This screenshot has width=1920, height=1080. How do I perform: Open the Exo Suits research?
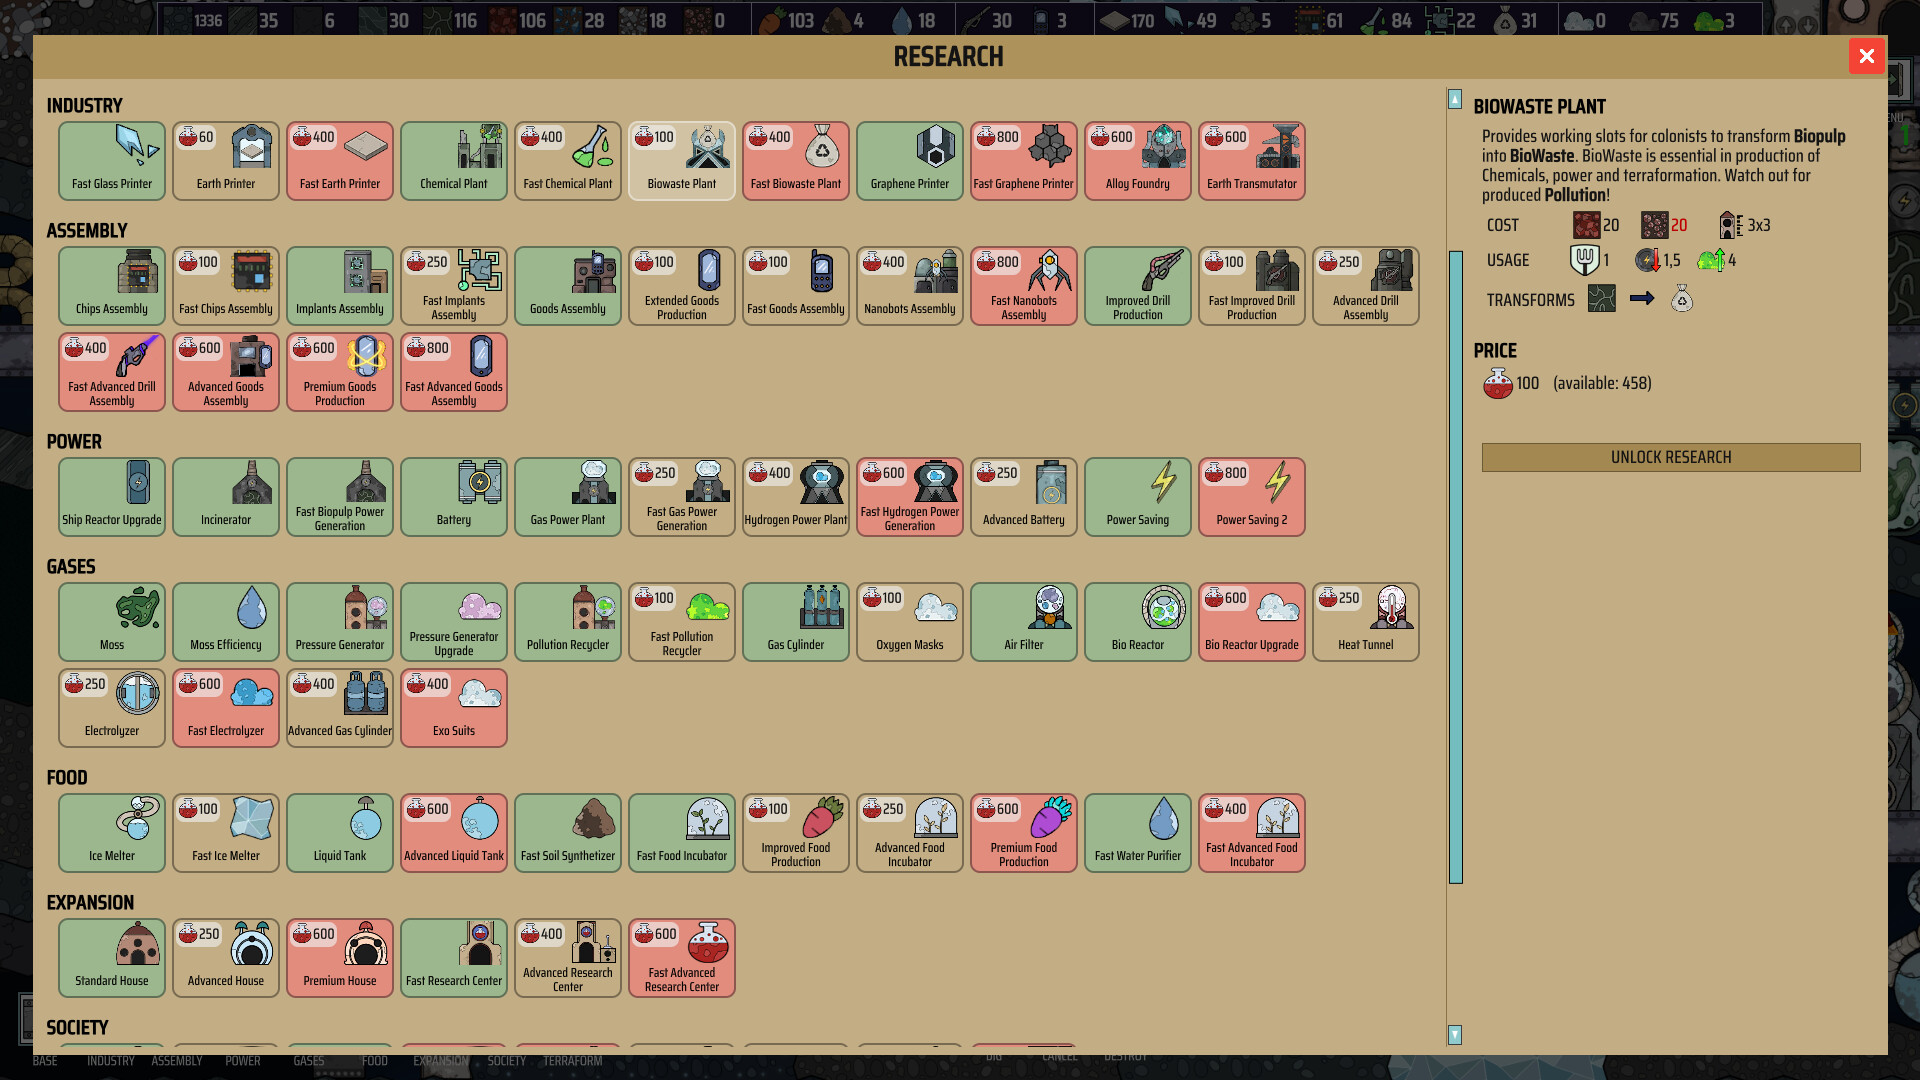click(x=454, y=707)
